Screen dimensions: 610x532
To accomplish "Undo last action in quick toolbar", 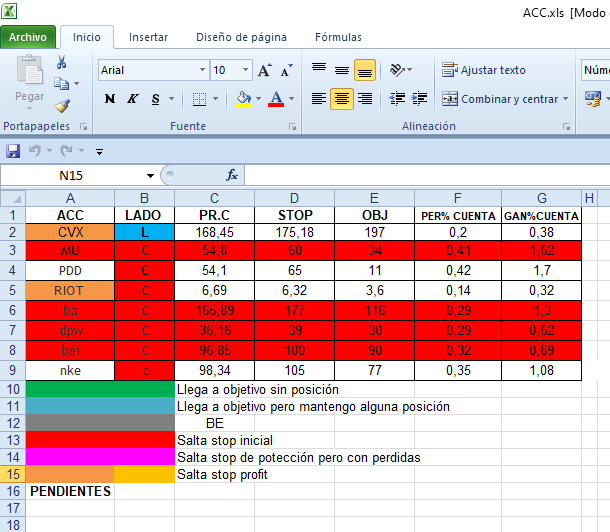I will point(35,150).
